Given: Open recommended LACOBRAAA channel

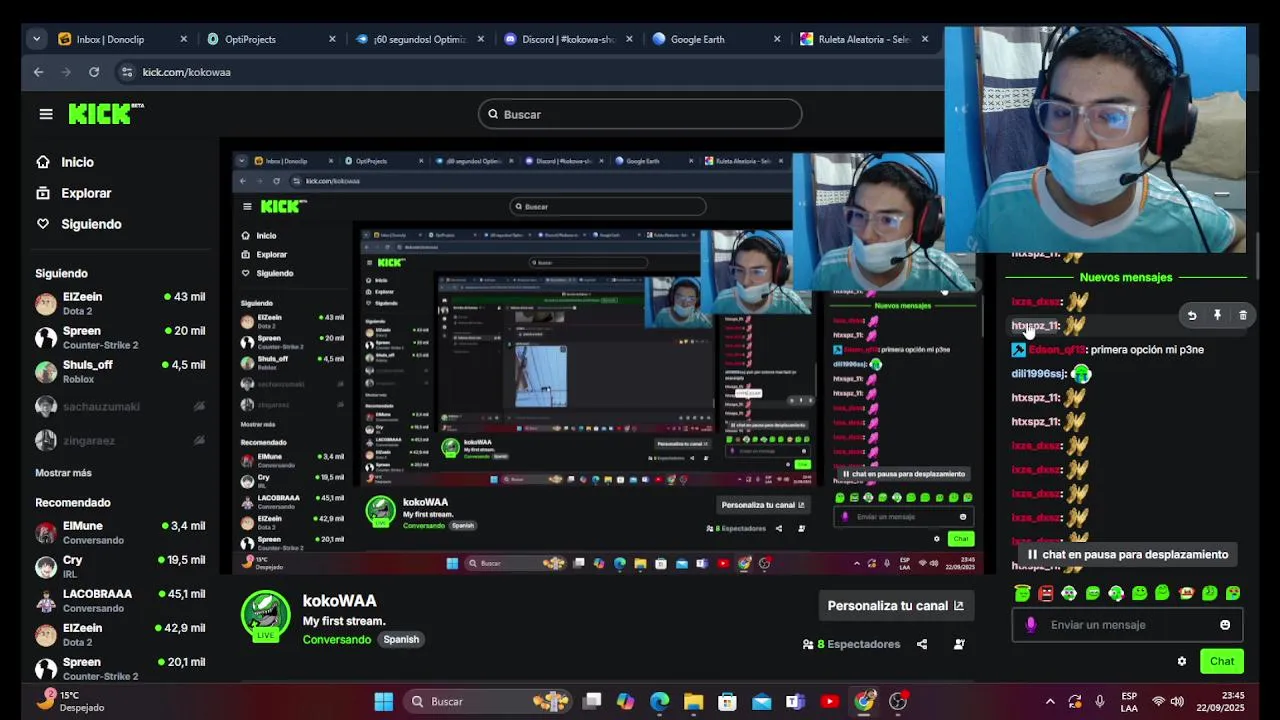Looking at the screenshot, I should [121, 600].
